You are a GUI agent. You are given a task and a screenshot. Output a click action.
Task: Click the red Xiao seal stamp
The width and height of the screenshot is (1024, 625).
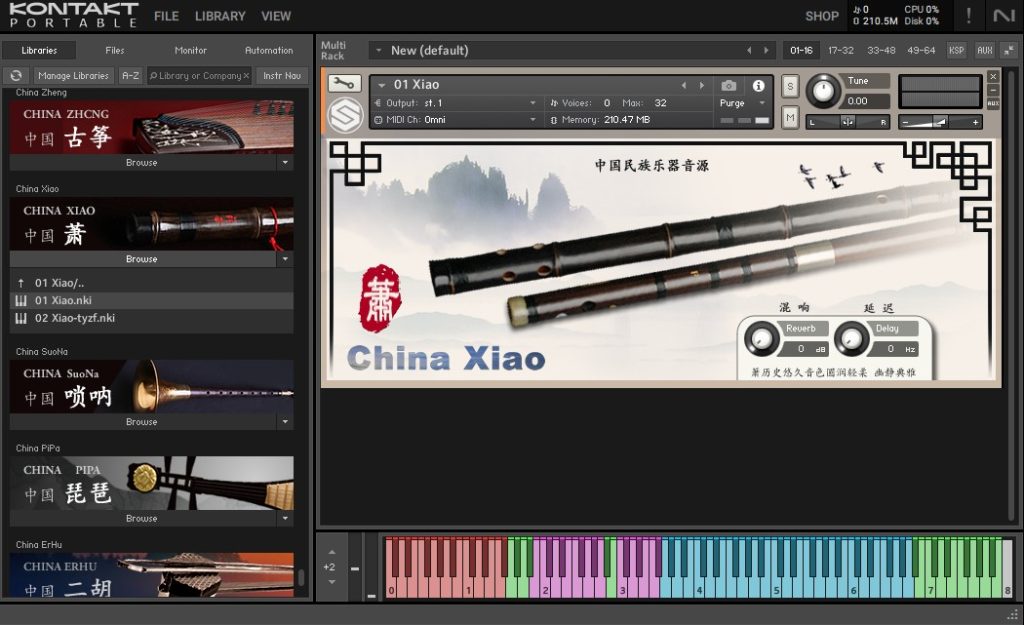point(379,298)
